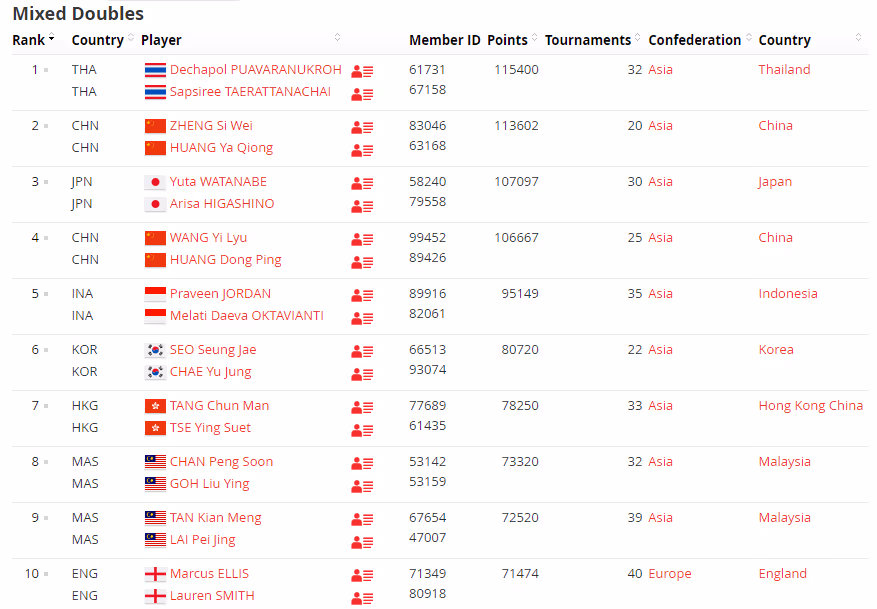877x609 pixels.
Task: Open TANG Chun Man player link
Action: tap(219, 406)
